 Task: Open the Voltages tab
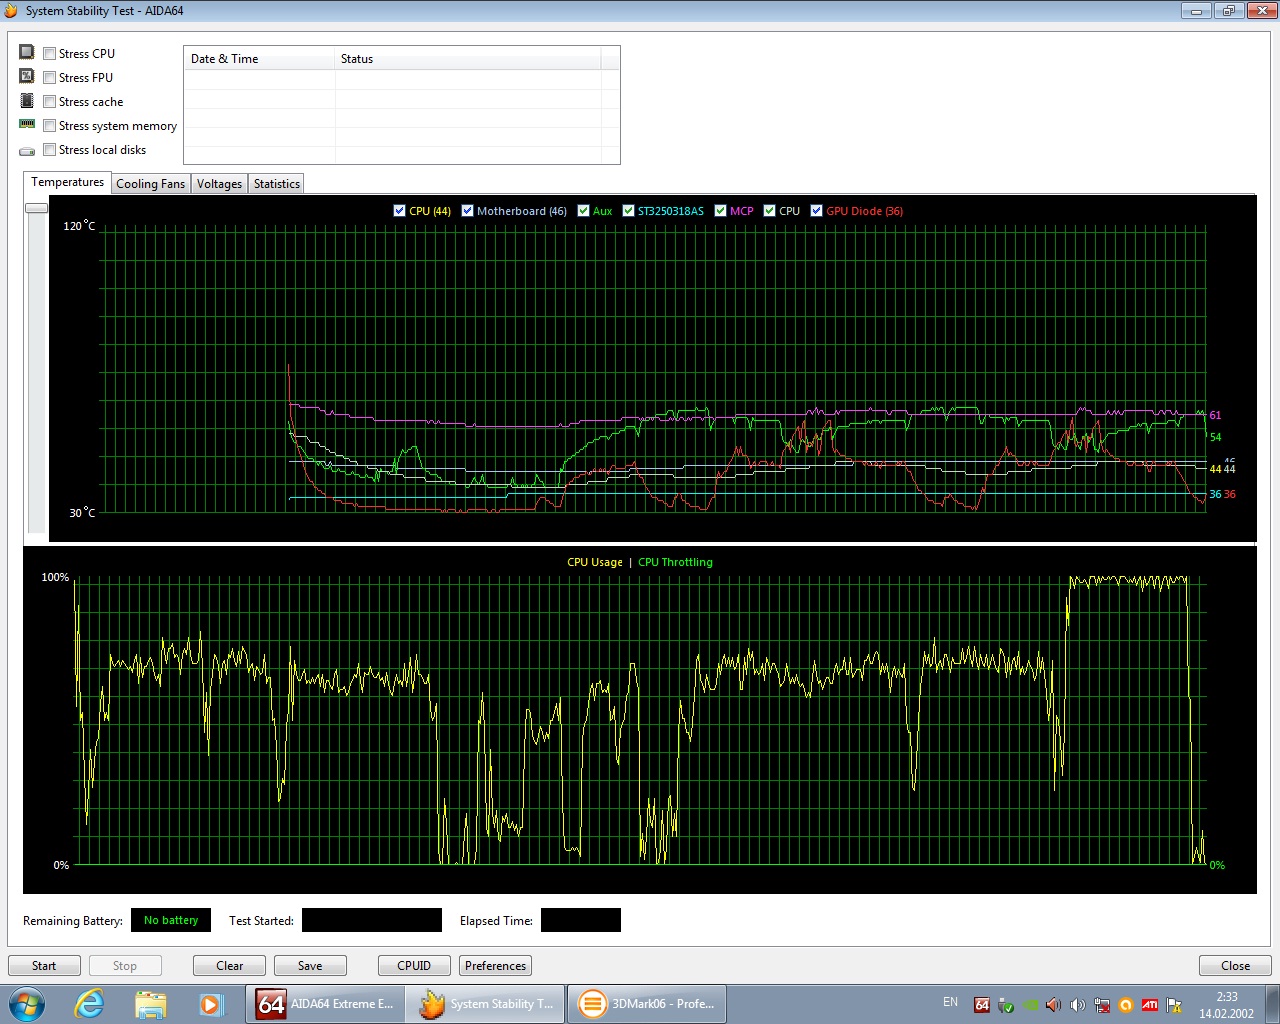(x=219, y=184)
